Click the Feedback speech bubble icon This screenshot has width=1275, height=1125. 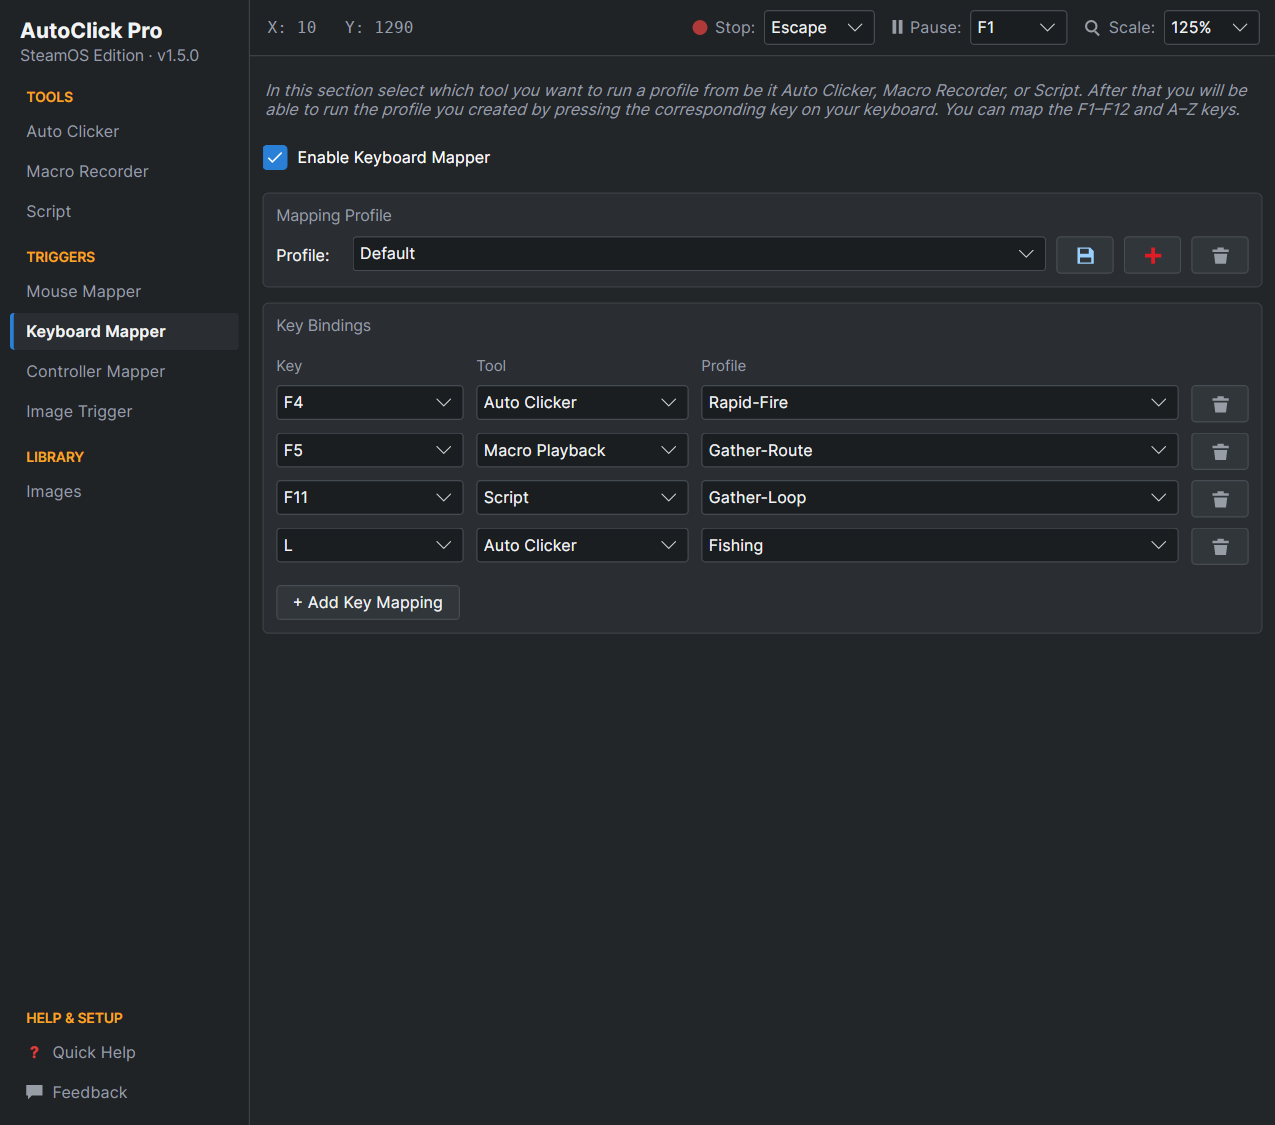coord(34,1092)
